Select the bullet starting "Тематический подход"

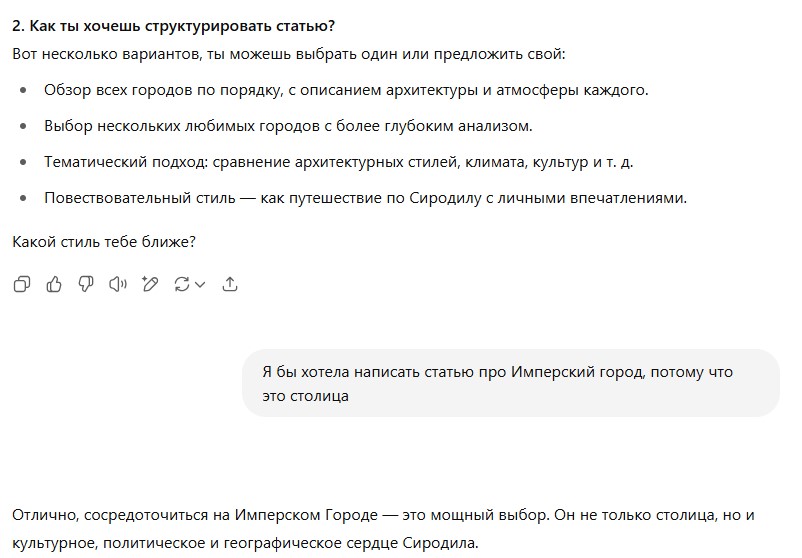338,162
